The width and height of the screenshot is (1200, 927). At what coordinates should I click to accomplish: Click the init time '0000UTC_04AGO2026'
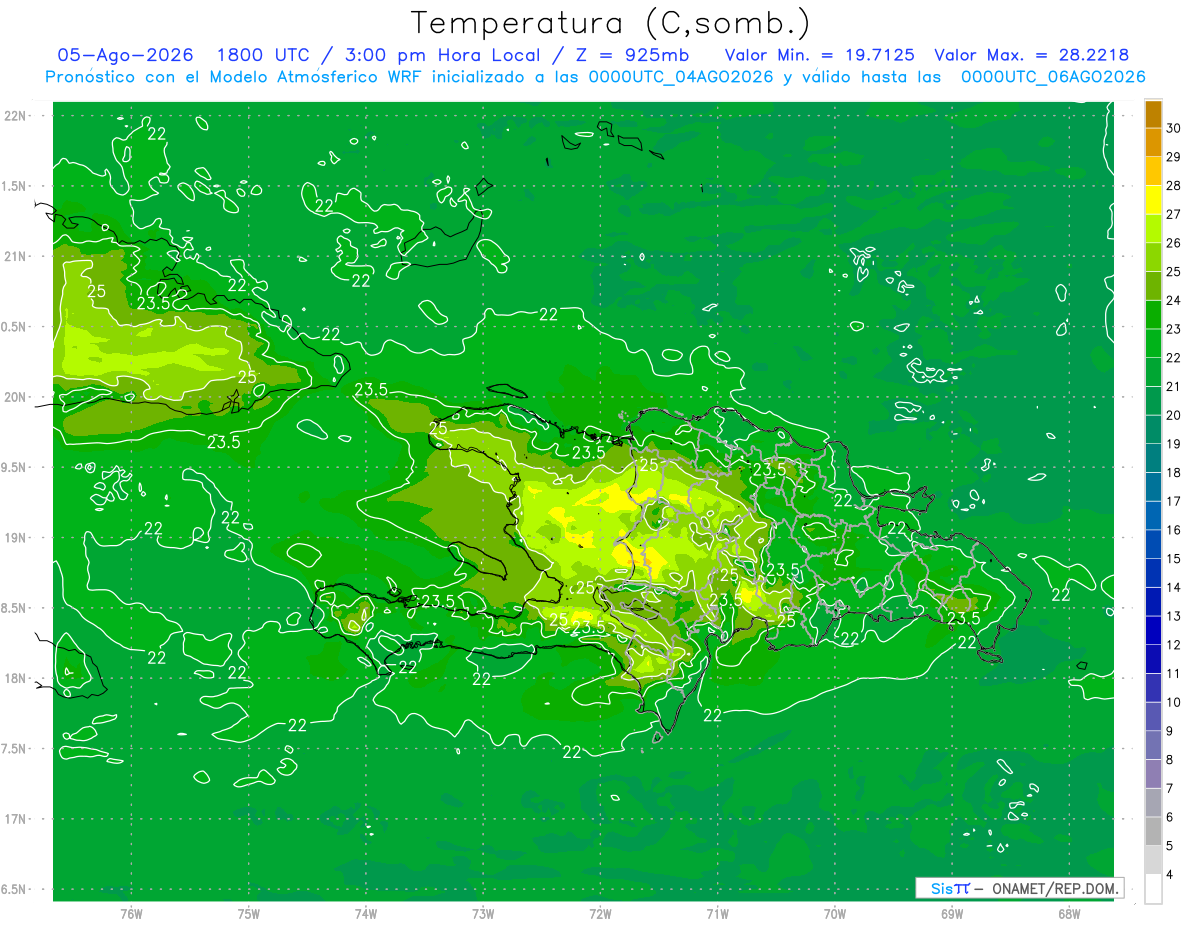pos(681,77)
